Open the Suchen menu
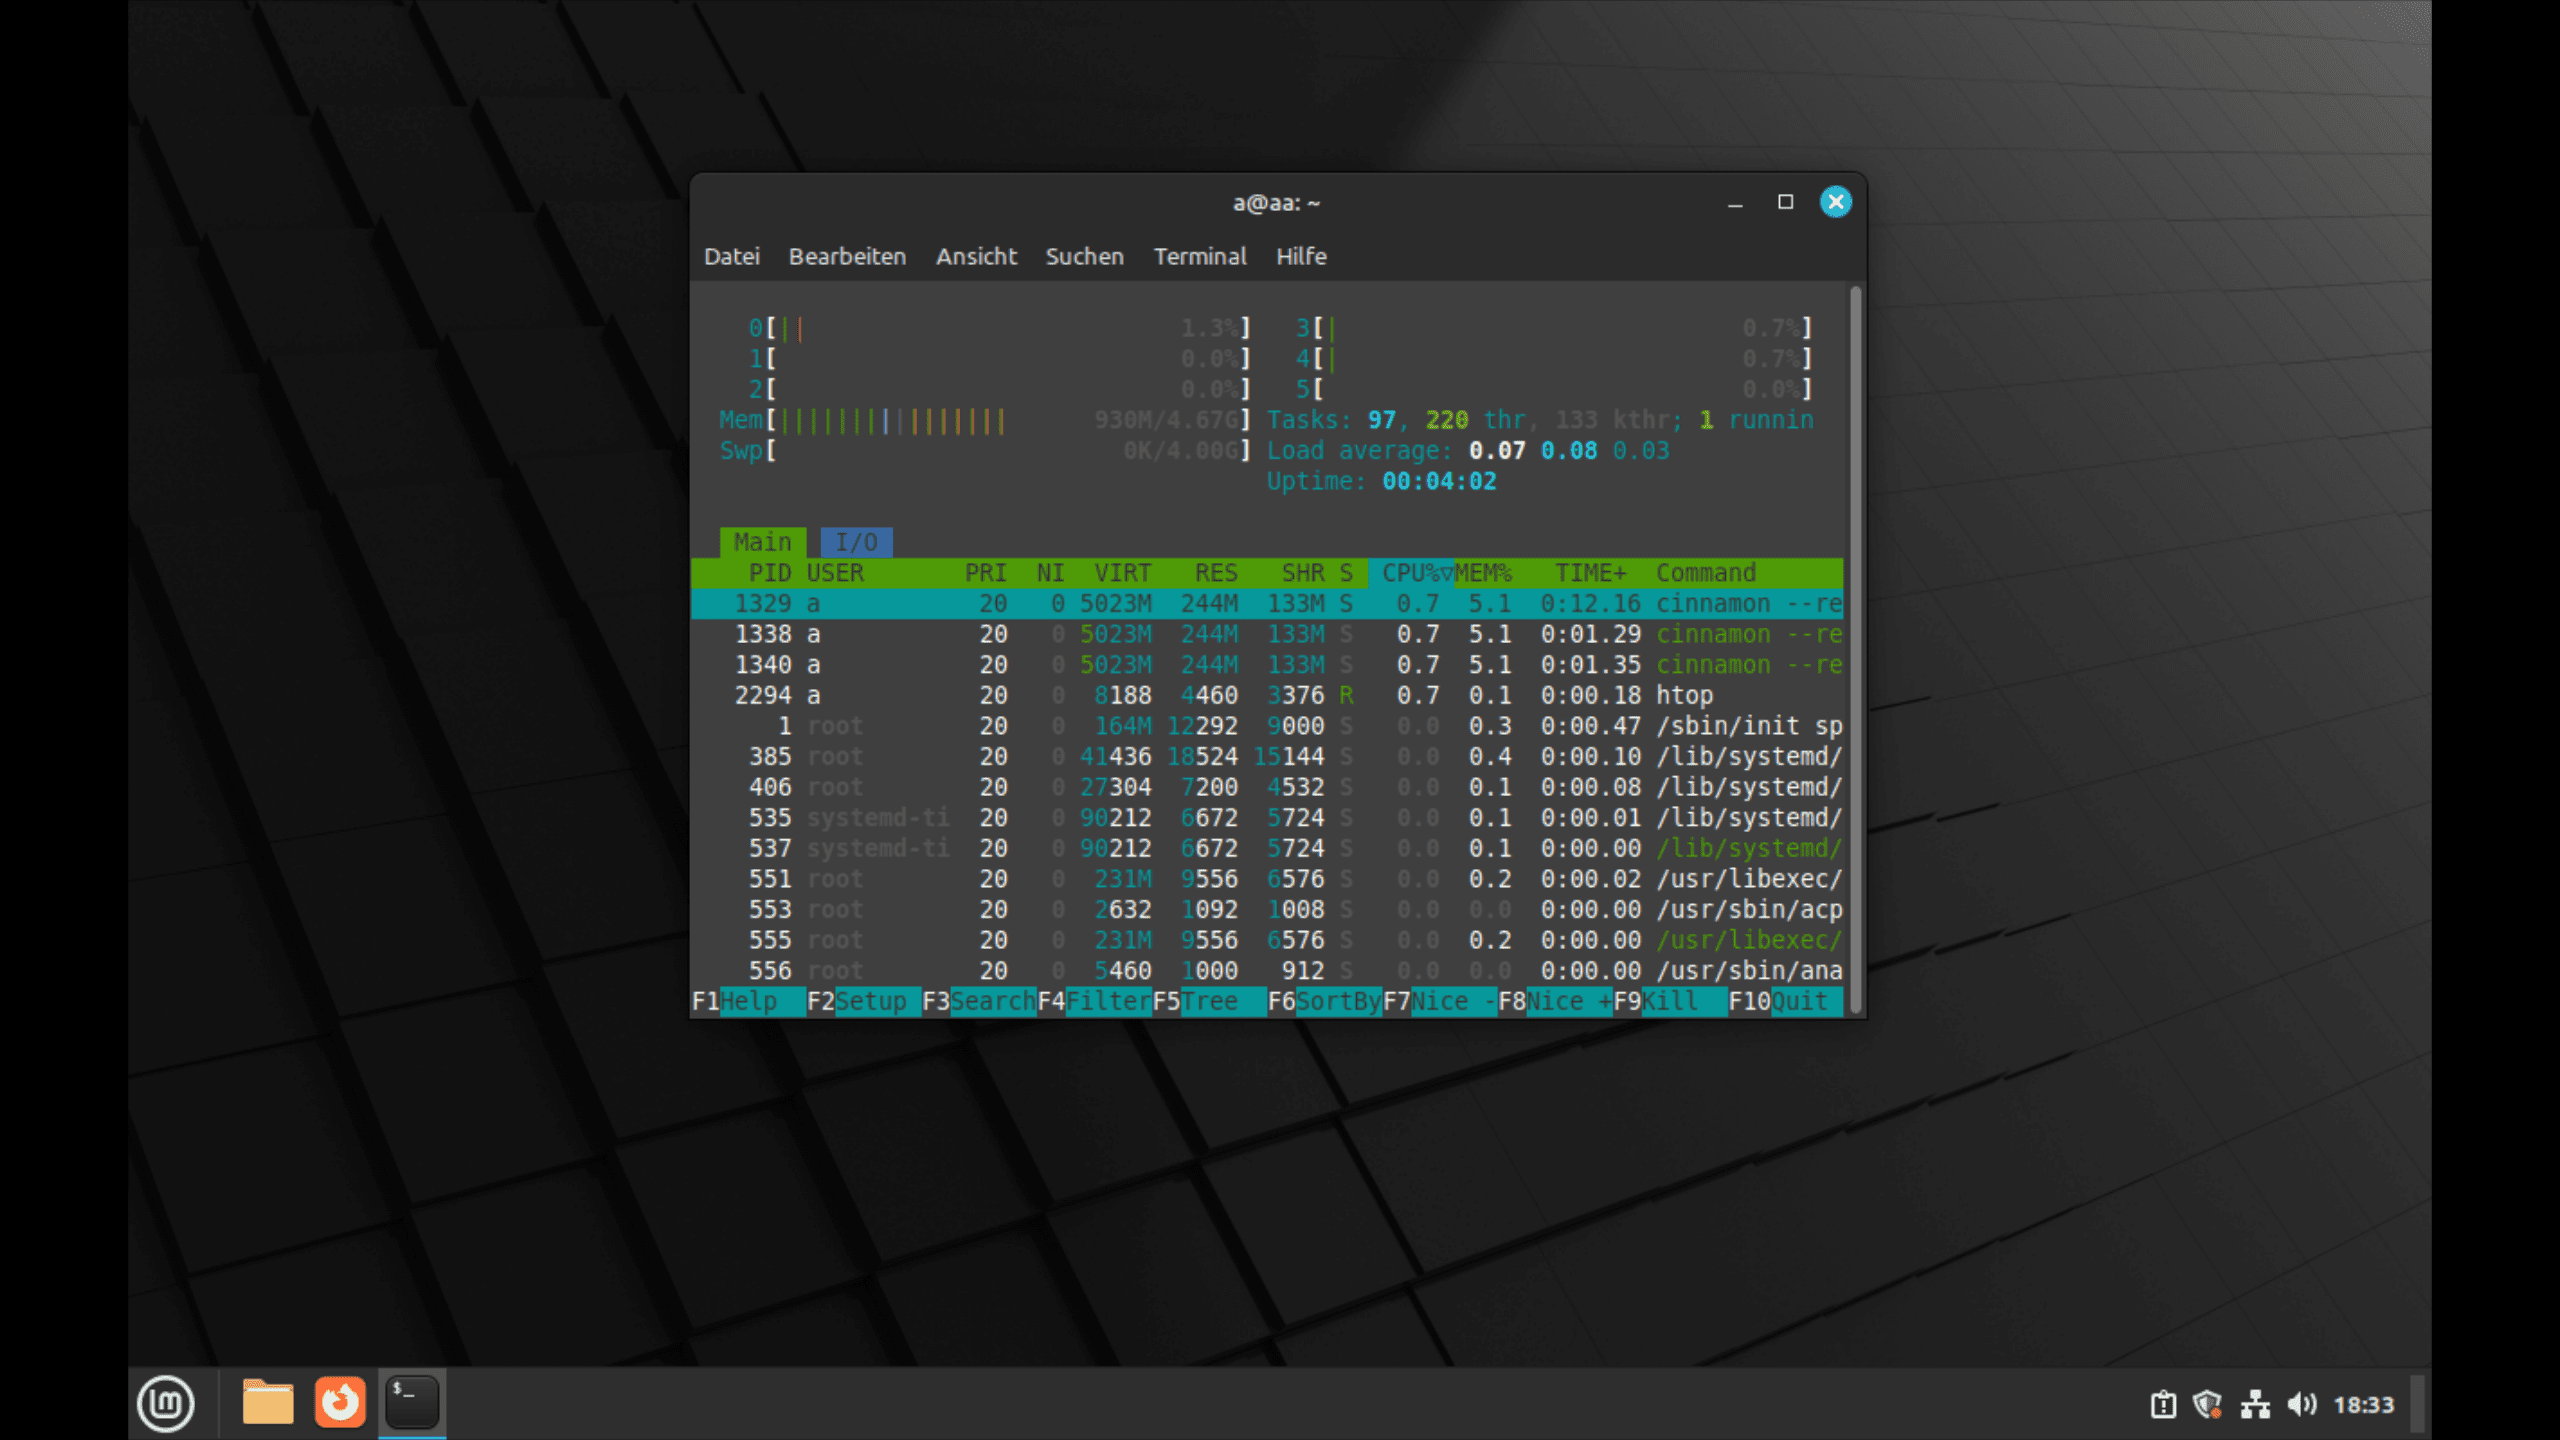 1085,256
